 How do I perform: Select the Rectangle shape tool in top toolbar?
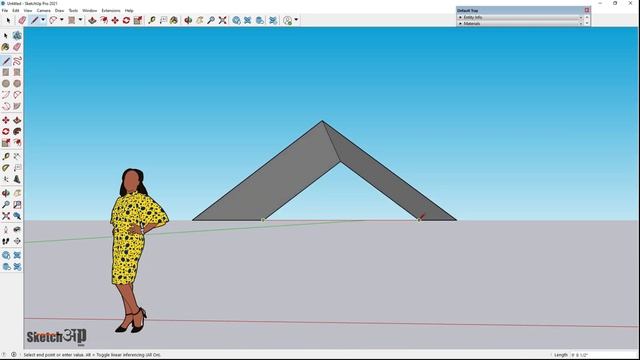(72, 20)
